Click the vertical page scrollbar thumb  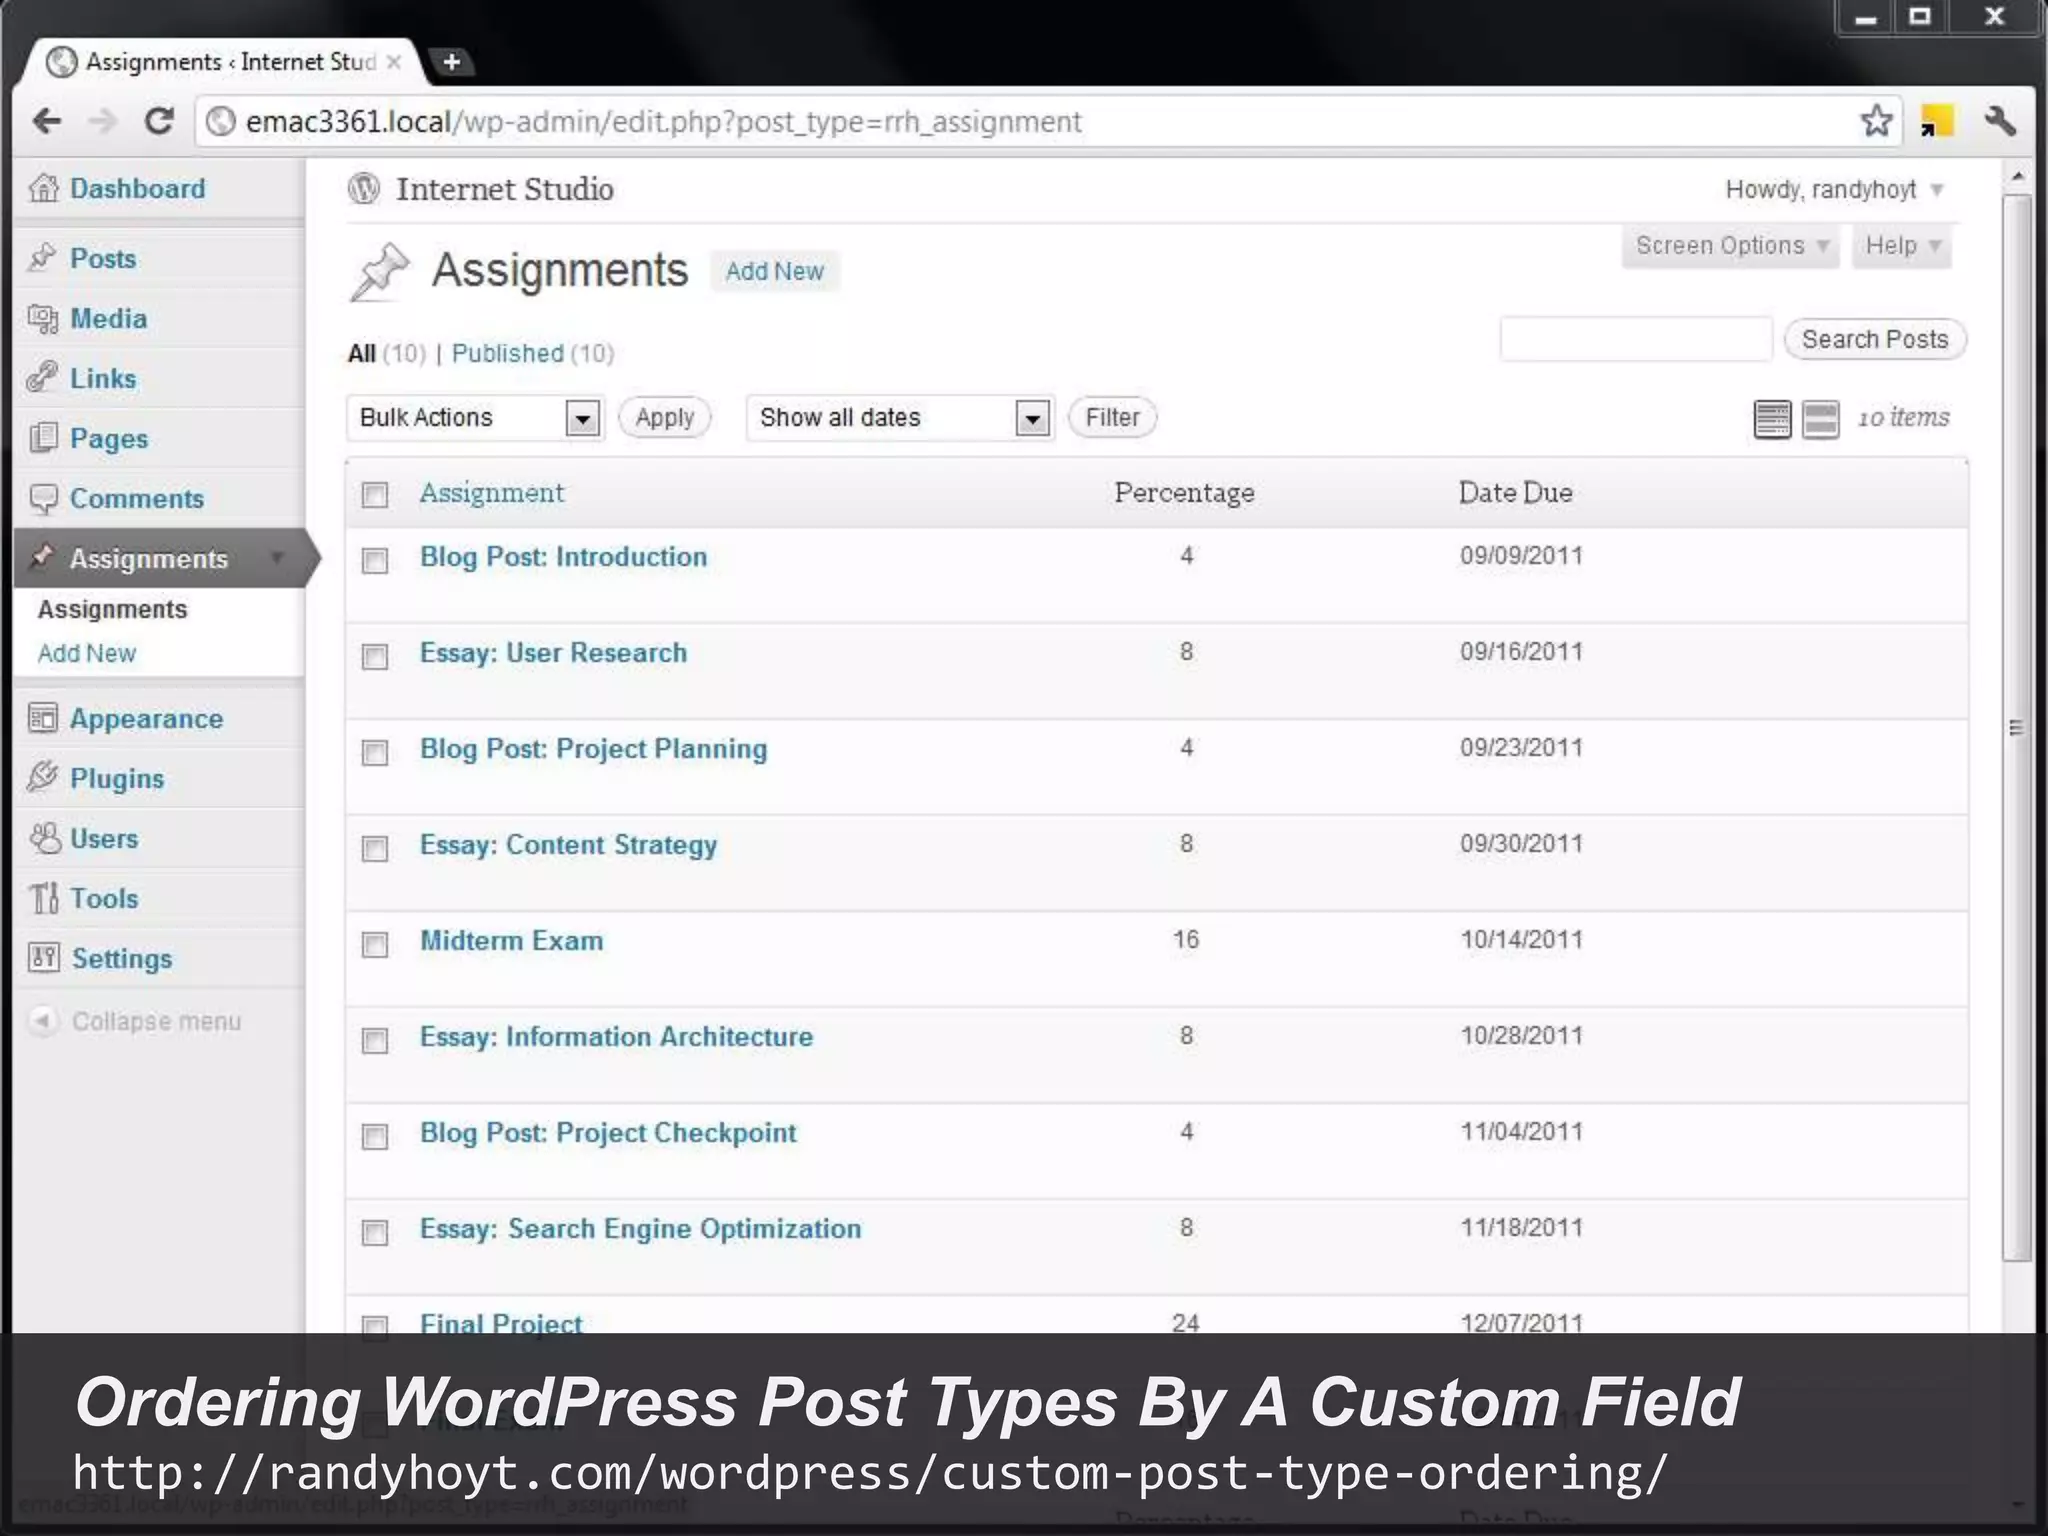(2017, 727)
